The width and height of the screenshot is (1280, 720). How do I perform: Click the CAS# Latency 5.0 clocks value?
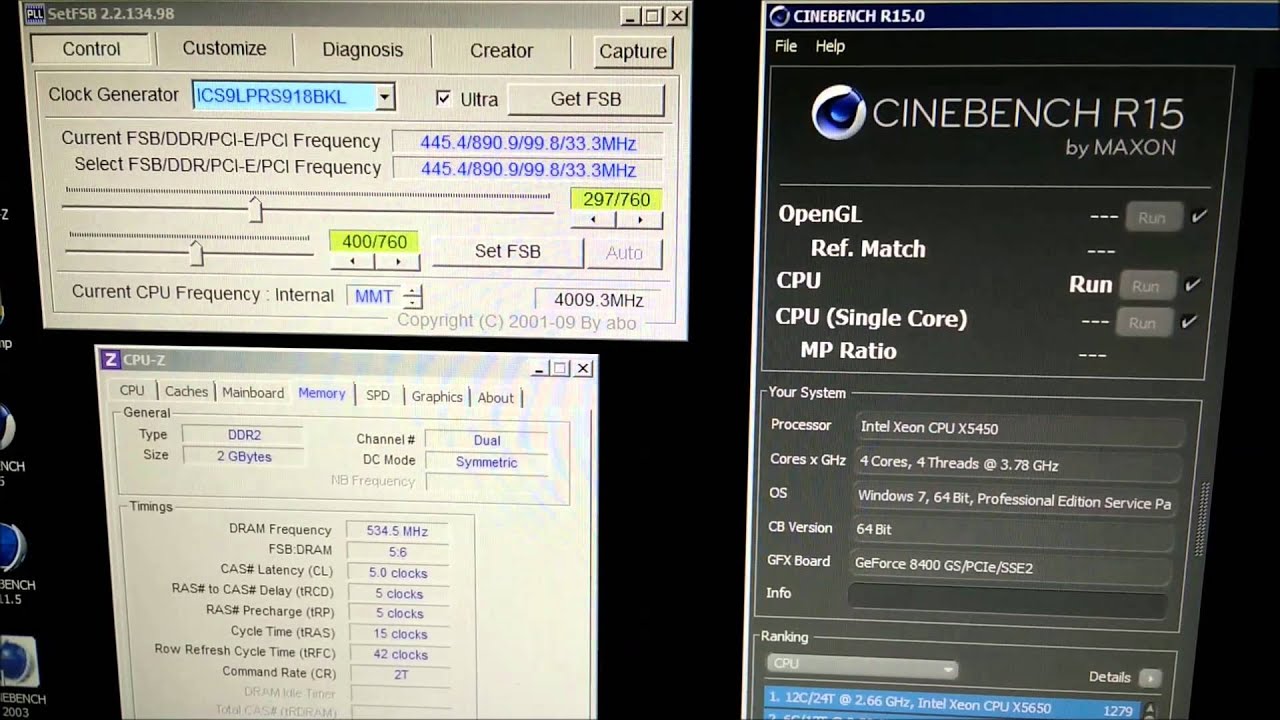point(397,573)
